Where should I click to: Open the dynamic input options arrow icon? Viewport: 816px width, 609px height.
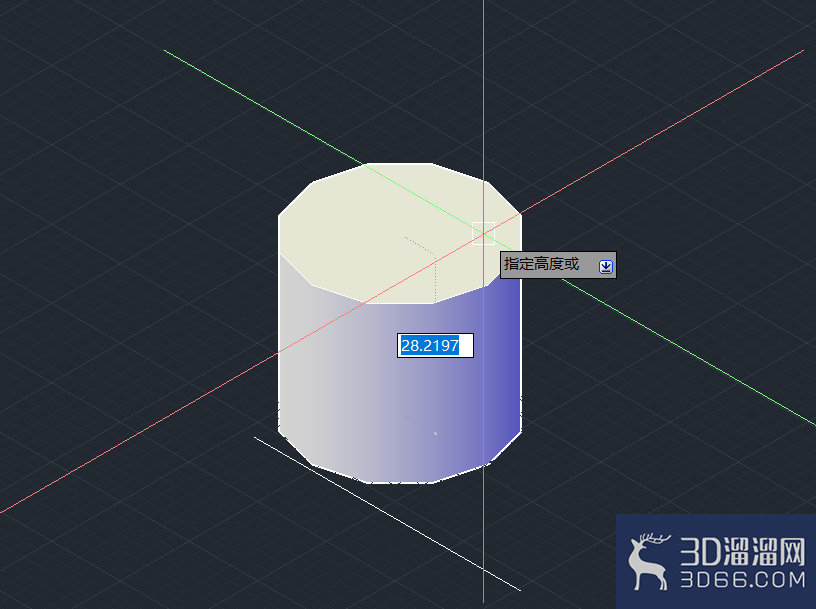(x=606, y=267)
